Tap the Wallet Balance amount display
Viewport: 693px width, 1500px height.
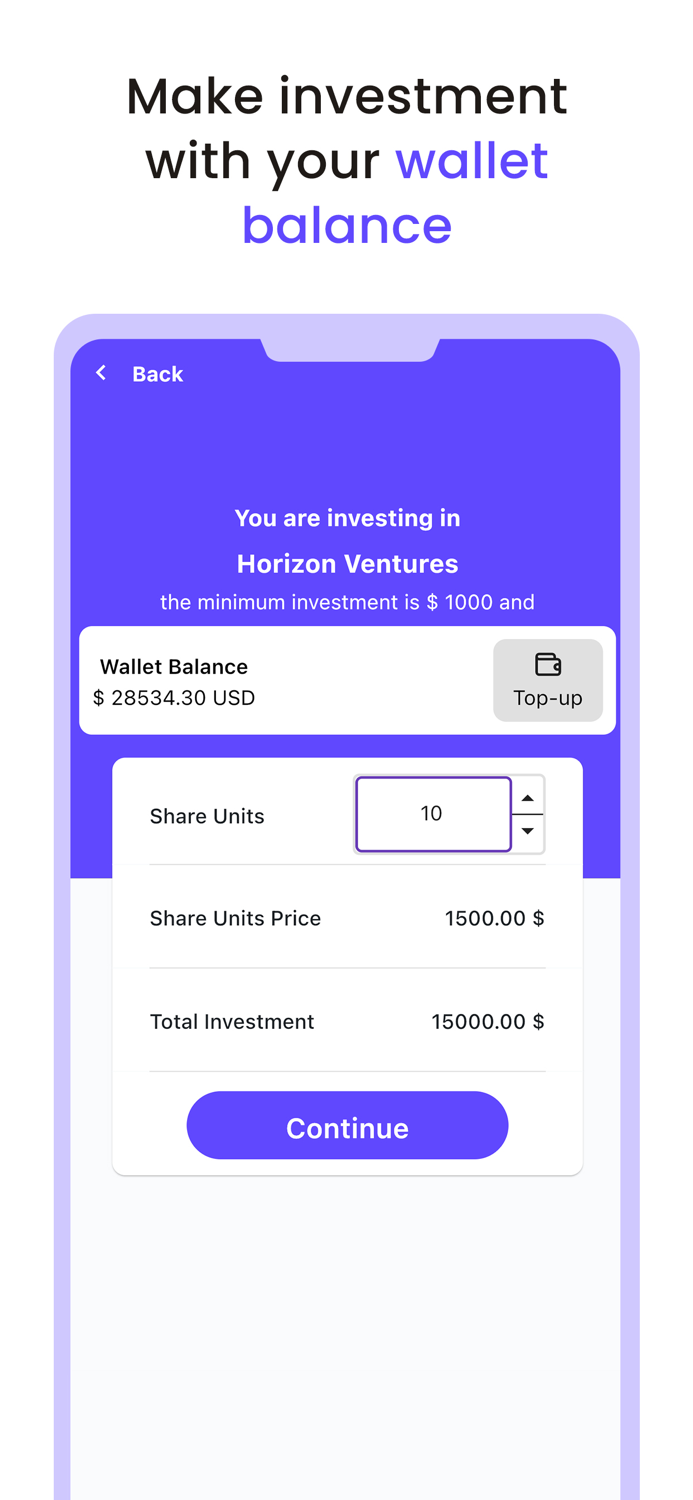(174, 698)
